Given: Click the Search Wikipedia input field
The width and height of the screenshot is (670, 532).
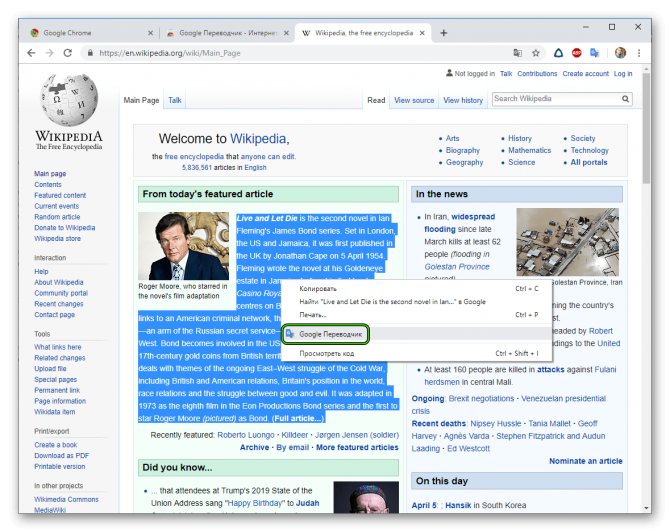Looking at the screenshot, I should click(555, 99).
